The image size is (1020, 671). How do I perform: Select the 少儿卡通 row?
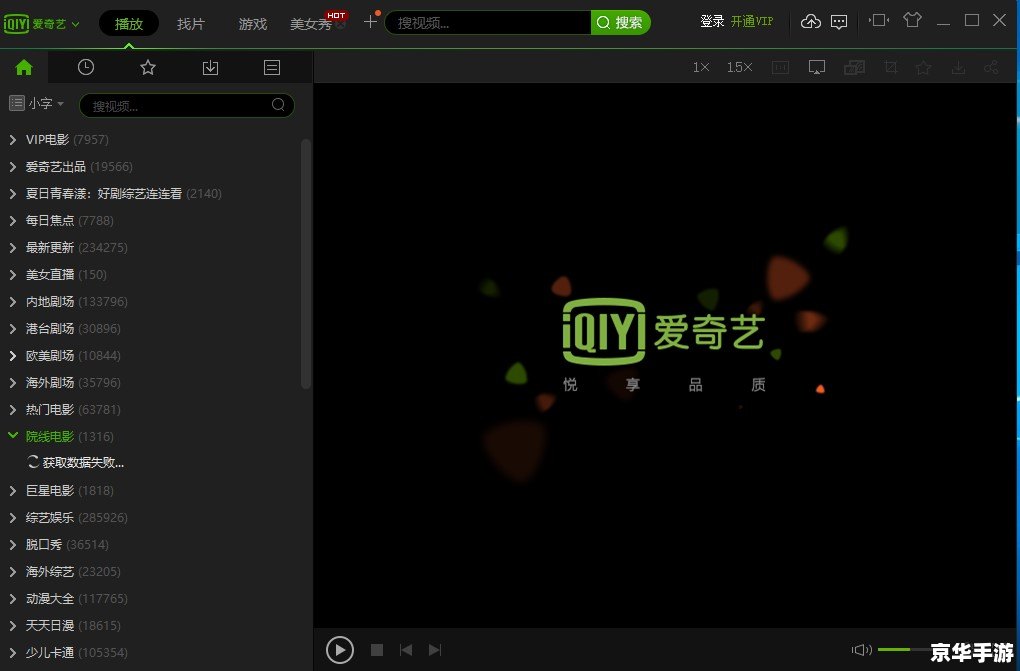76,653
